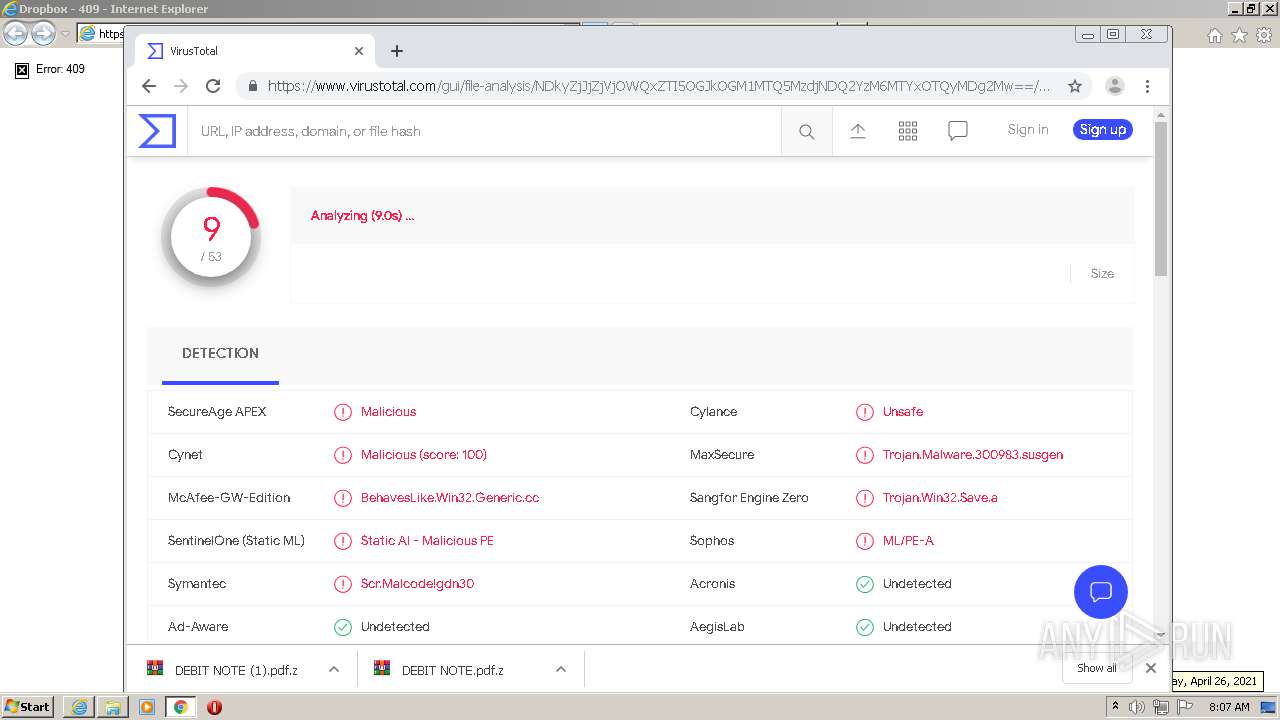Screen dimensions: 1280x720
Task: Click the Chrome address bar URL
Action: [659, 86]
